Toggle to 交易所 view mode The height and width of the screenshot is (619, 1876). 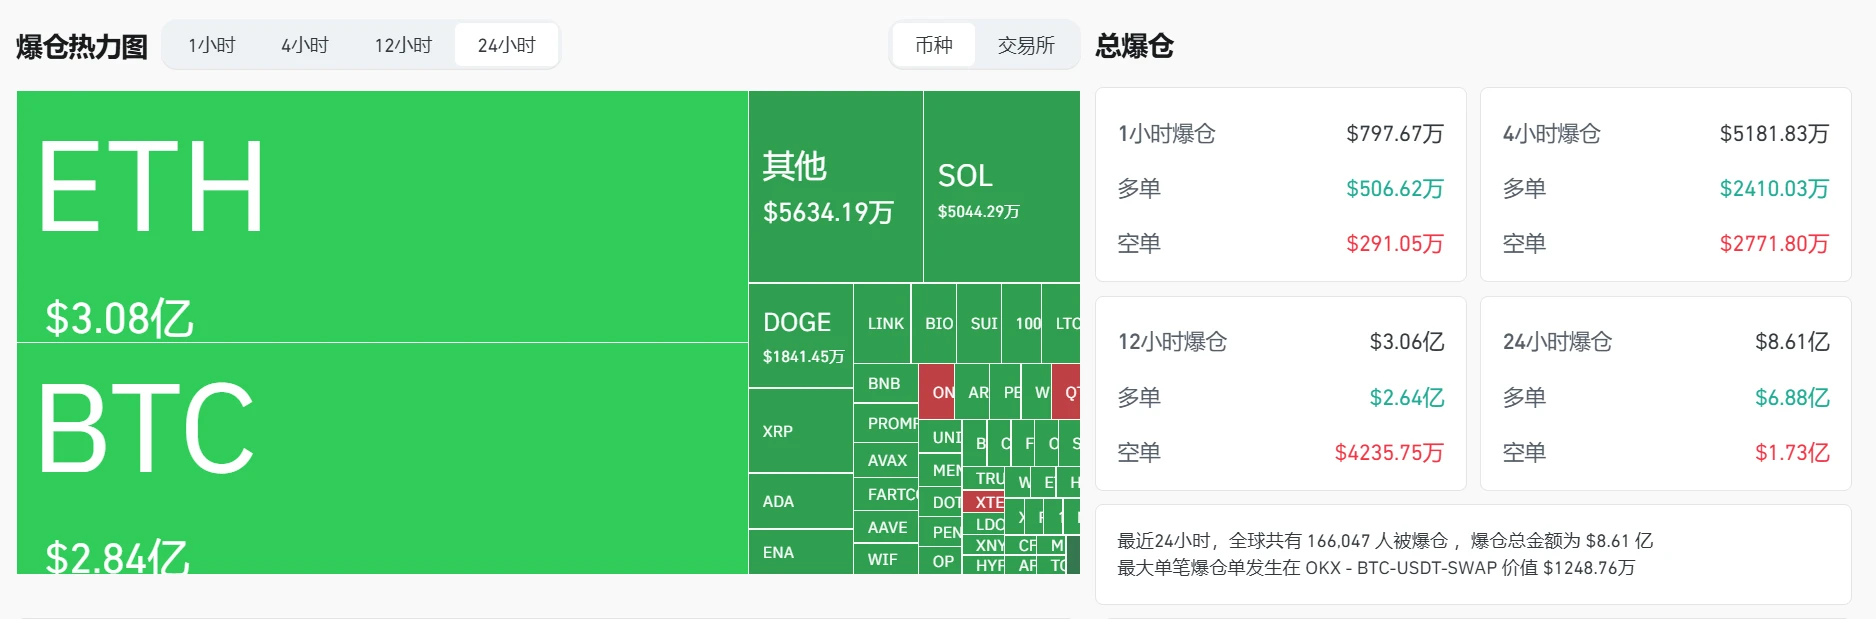[1026, 44]
